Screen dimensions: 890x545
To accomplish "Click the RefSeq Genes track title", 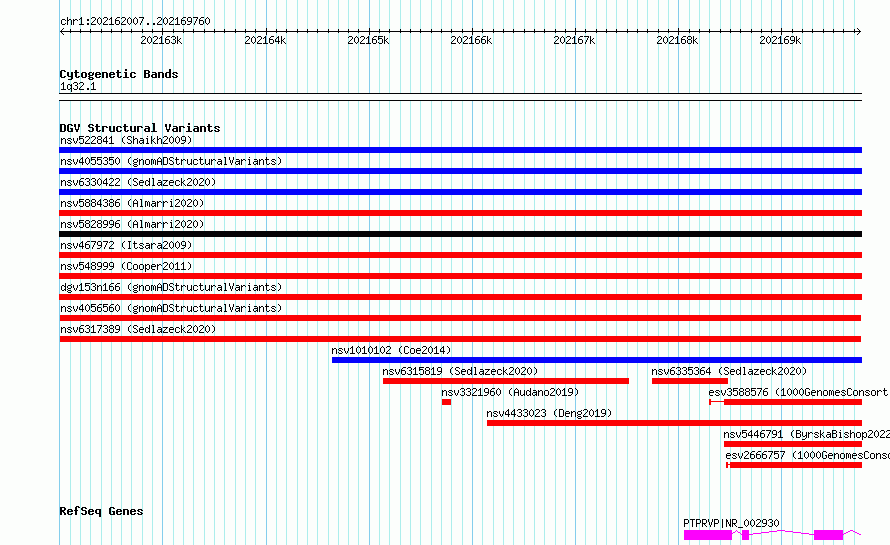I will (x=101, y=511).
